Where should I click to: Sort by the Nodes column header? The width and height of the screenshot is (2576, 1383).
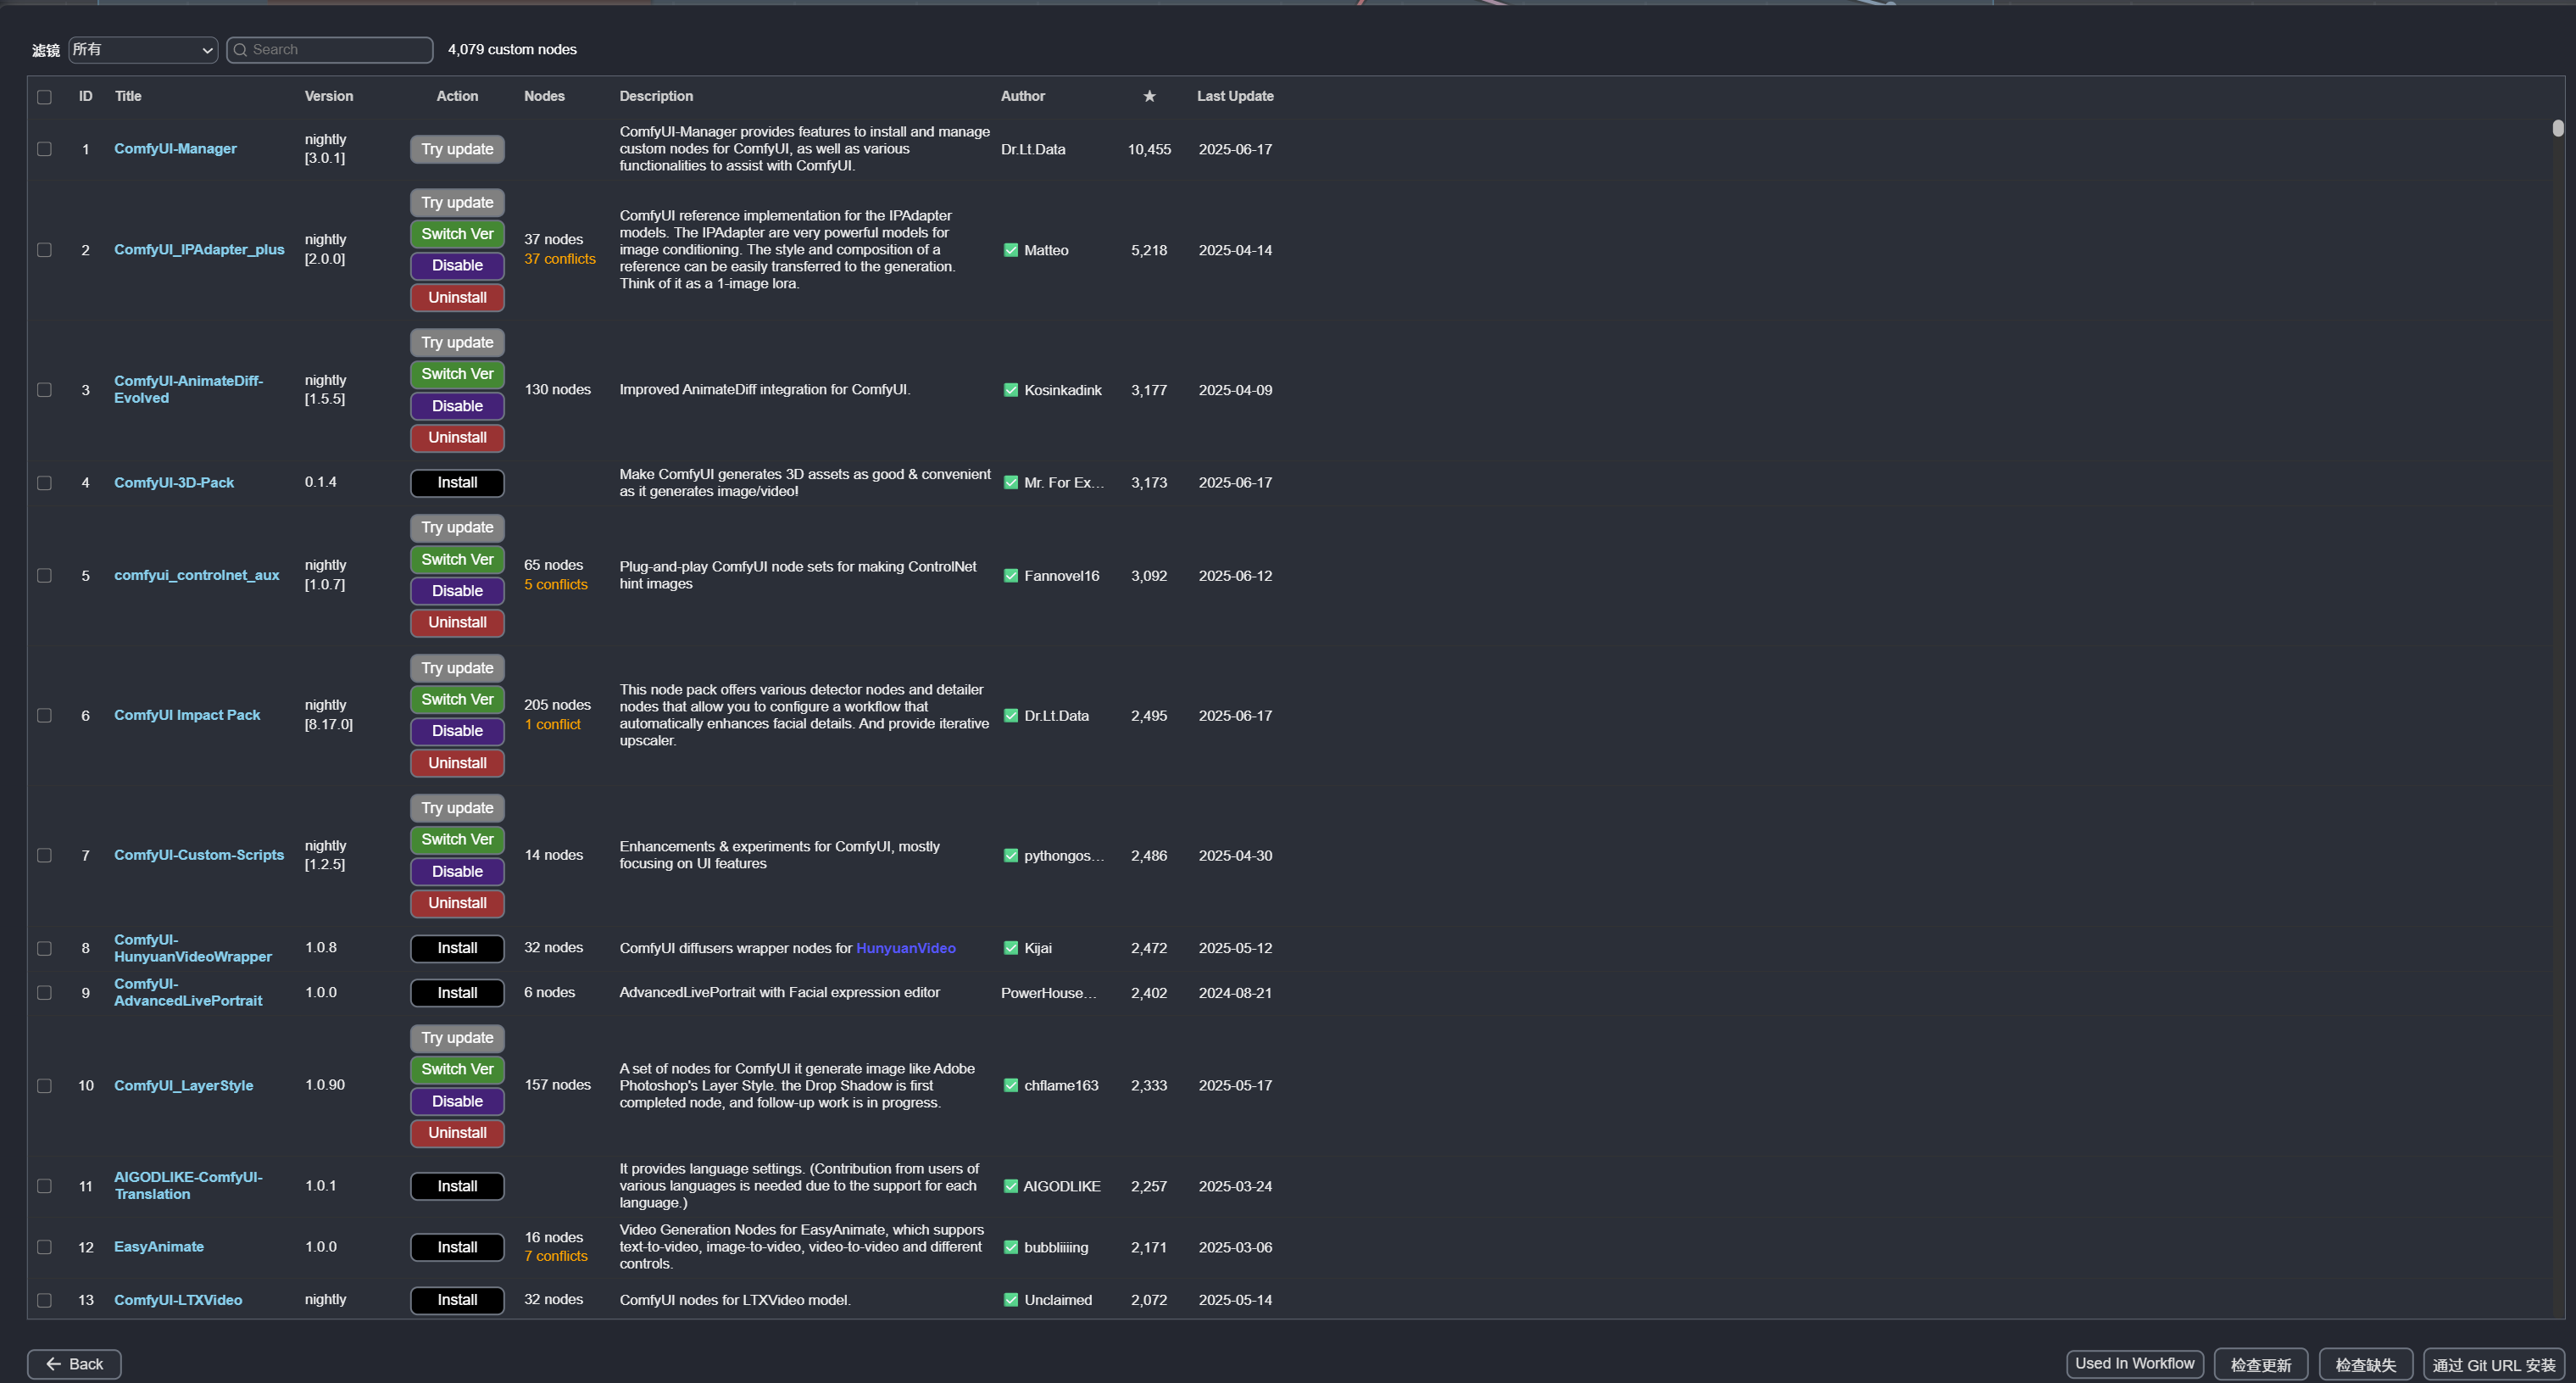pyautogui.click(x=544, y=96)
